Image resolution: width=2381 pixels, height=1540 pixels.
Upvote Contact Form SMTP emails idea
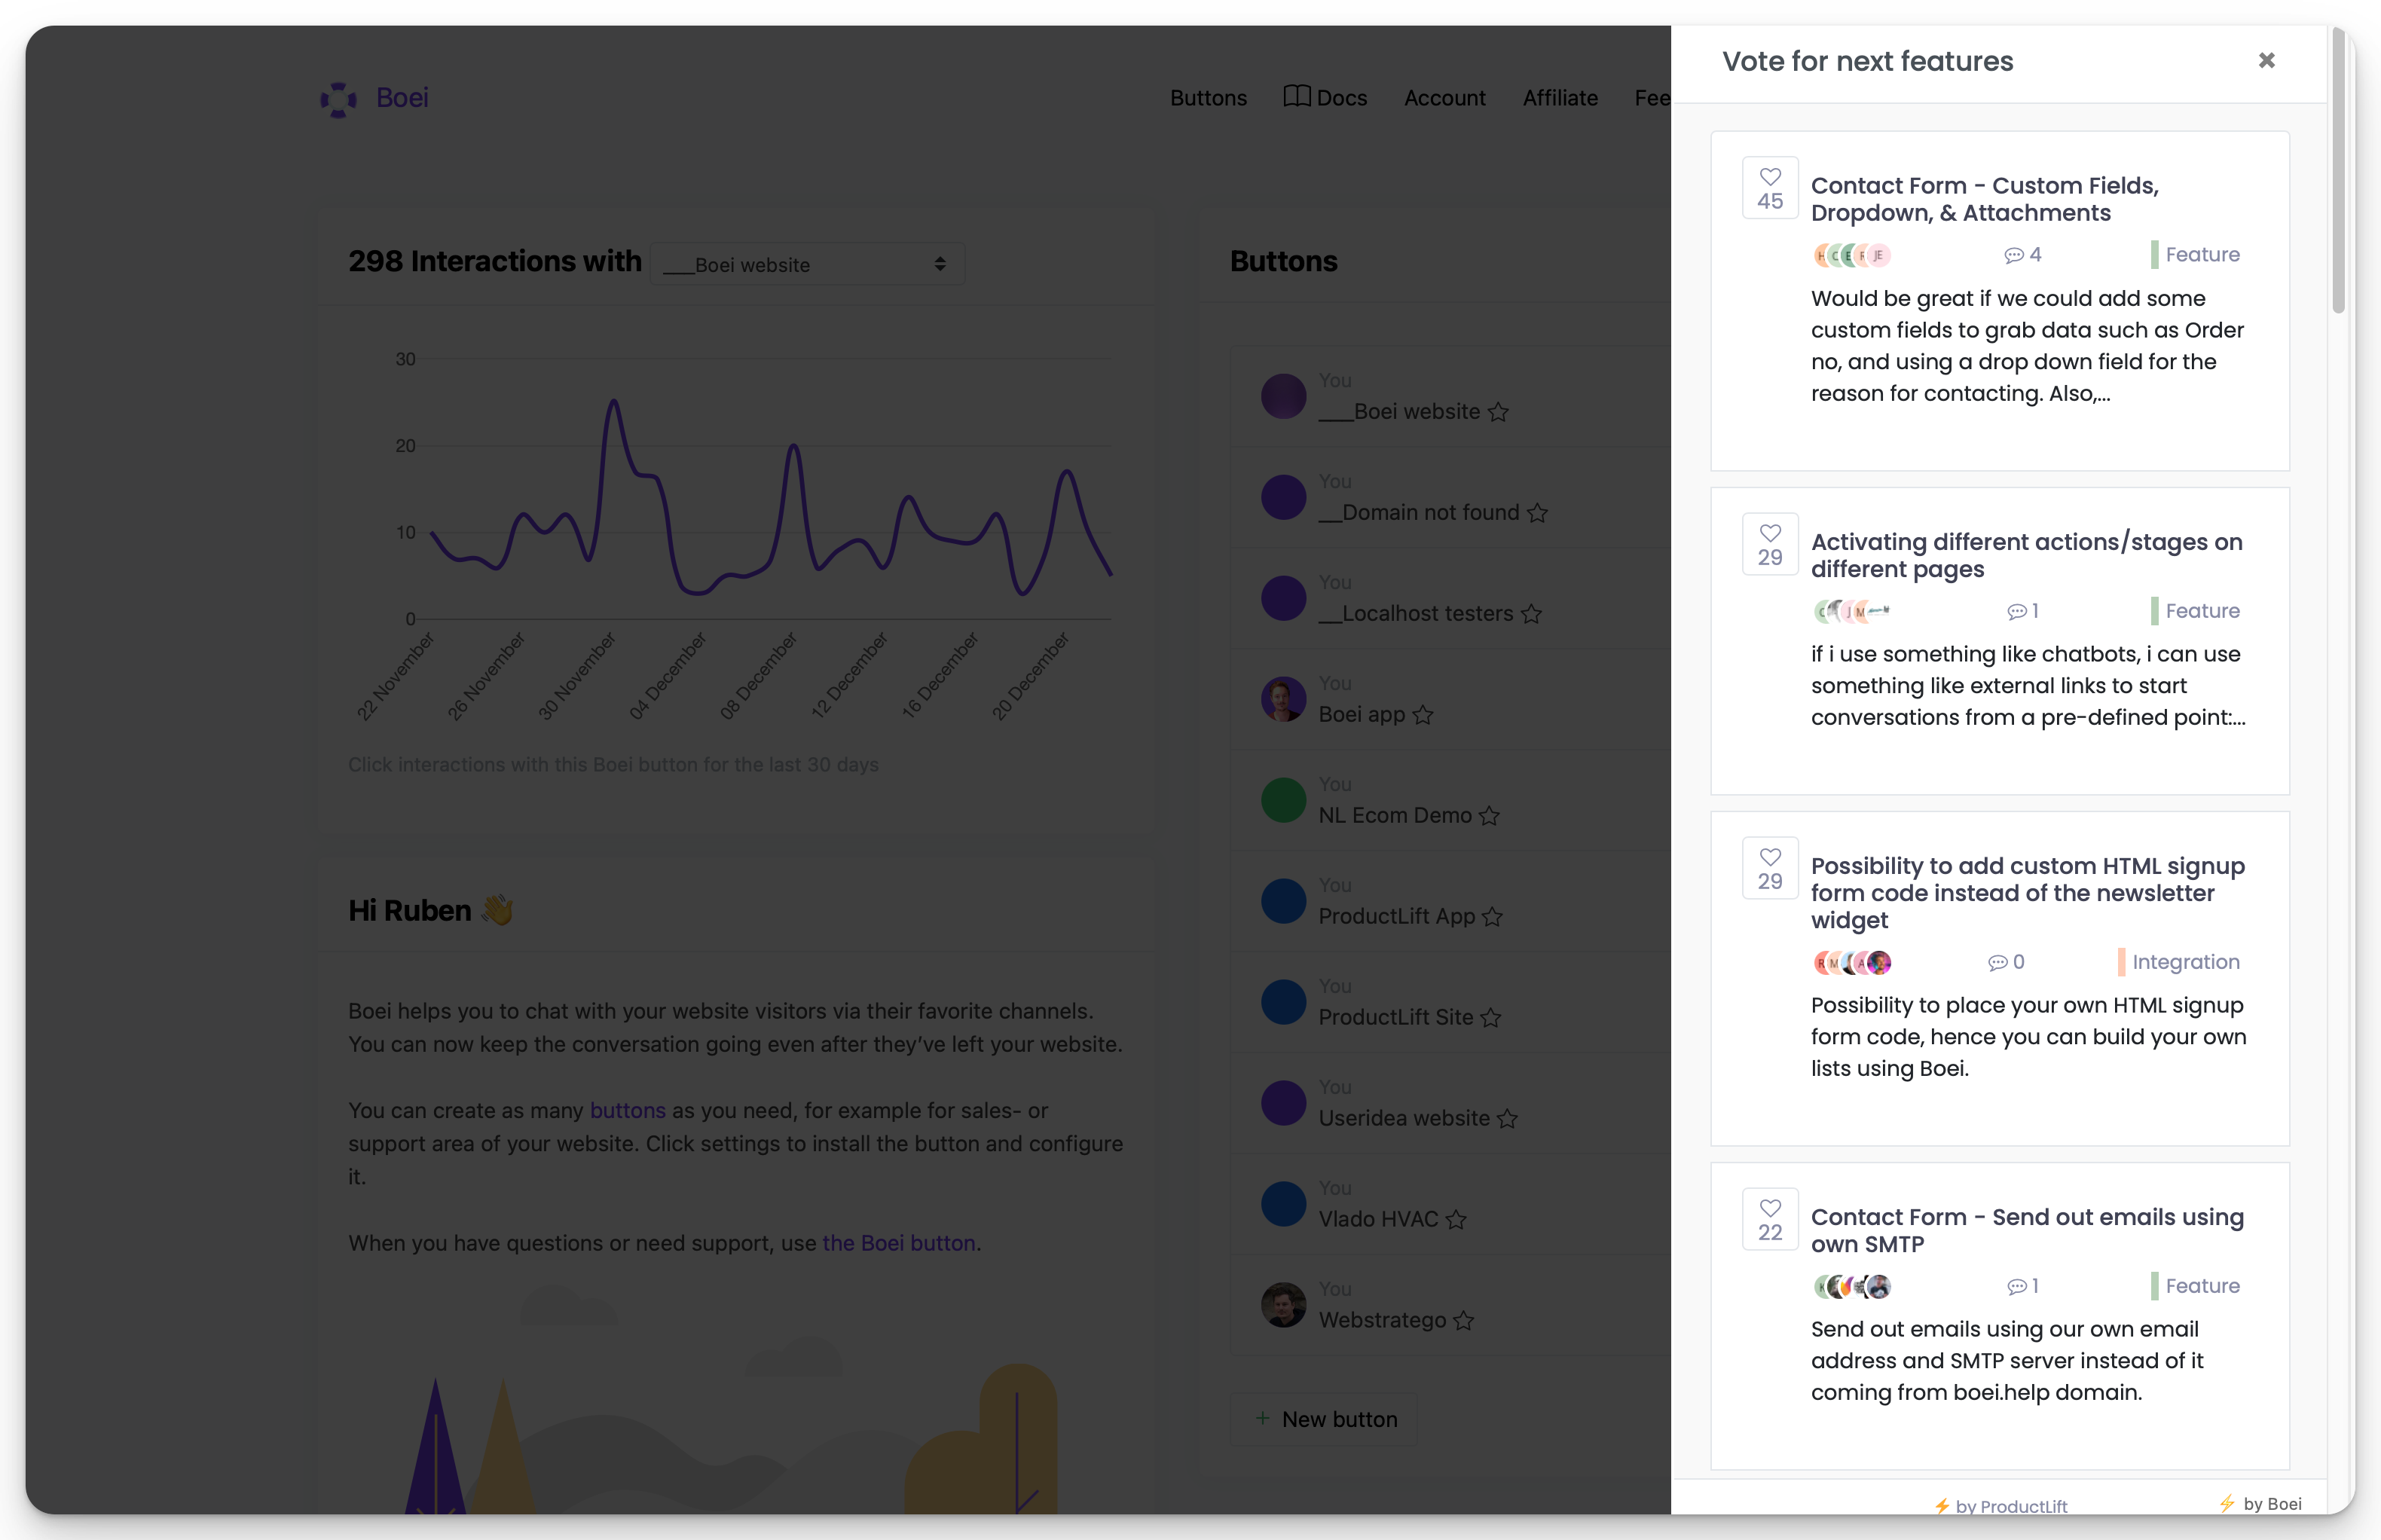(1769, 1219)
